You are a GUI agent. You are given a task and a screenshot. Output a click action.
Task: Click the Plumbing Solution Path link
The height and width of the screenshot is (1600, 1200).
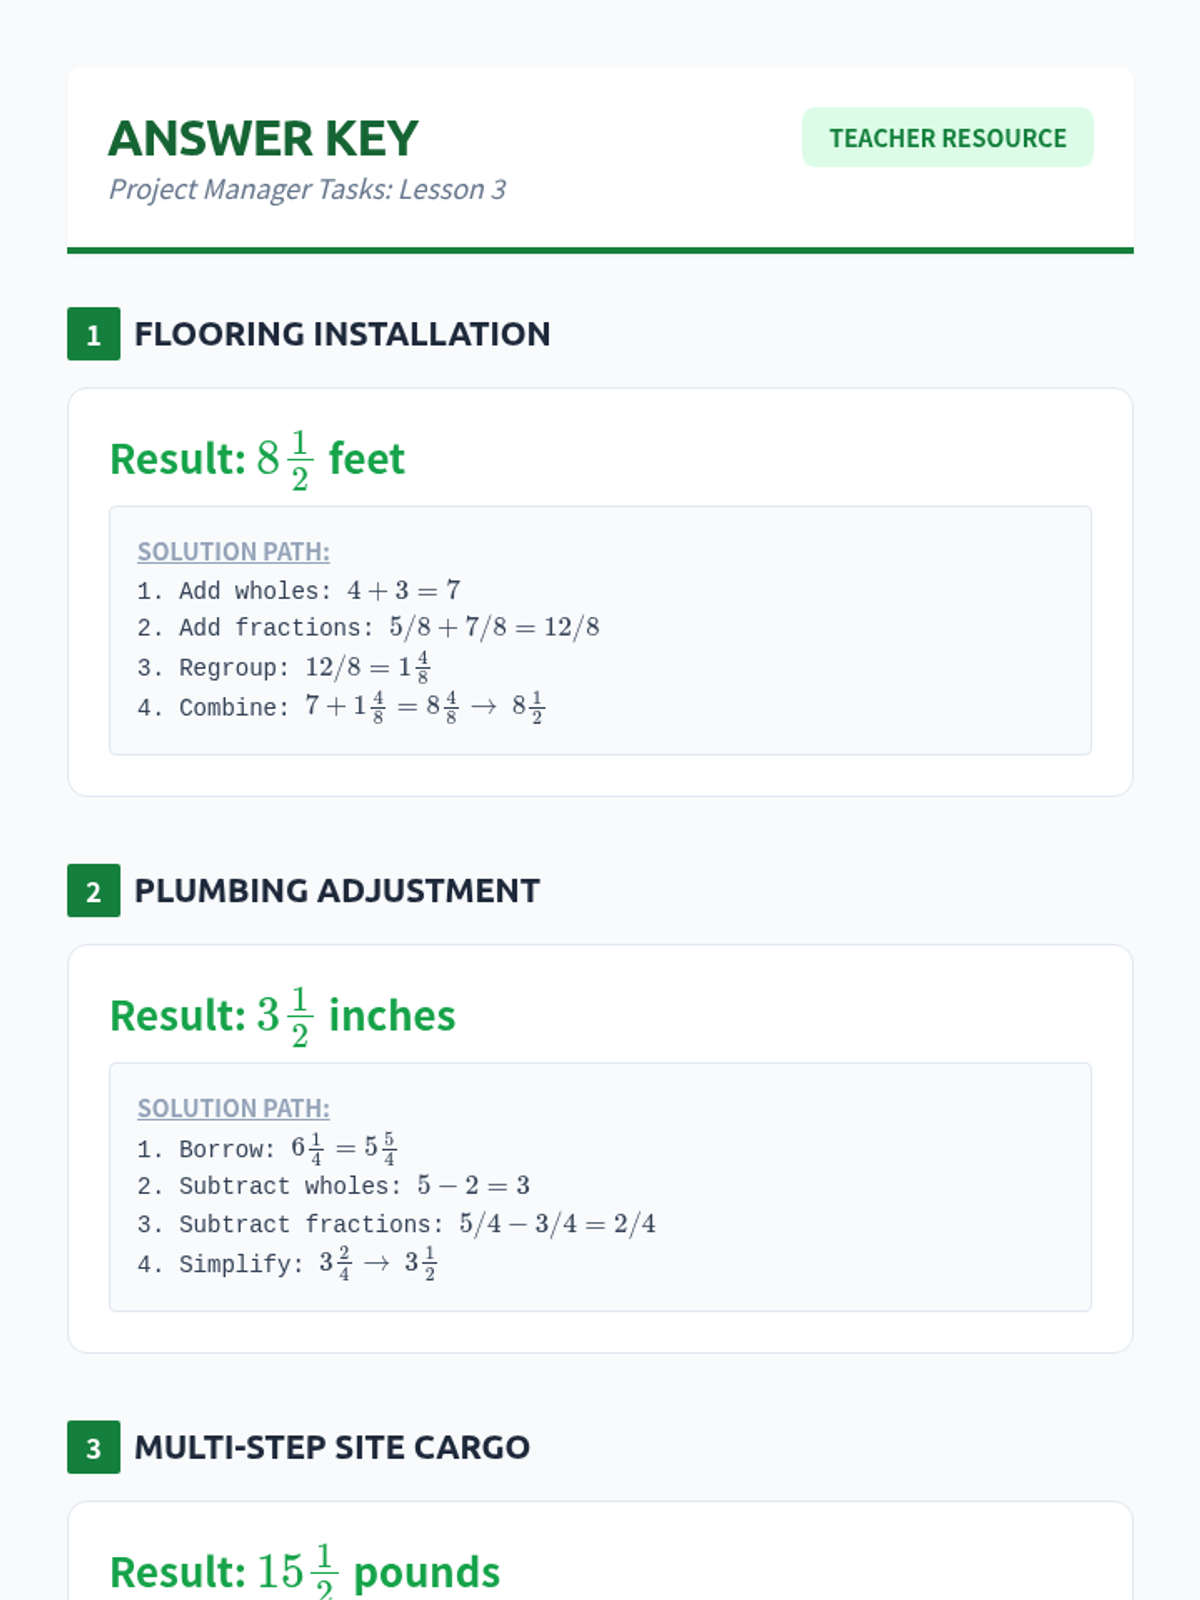click(233, 1108)
